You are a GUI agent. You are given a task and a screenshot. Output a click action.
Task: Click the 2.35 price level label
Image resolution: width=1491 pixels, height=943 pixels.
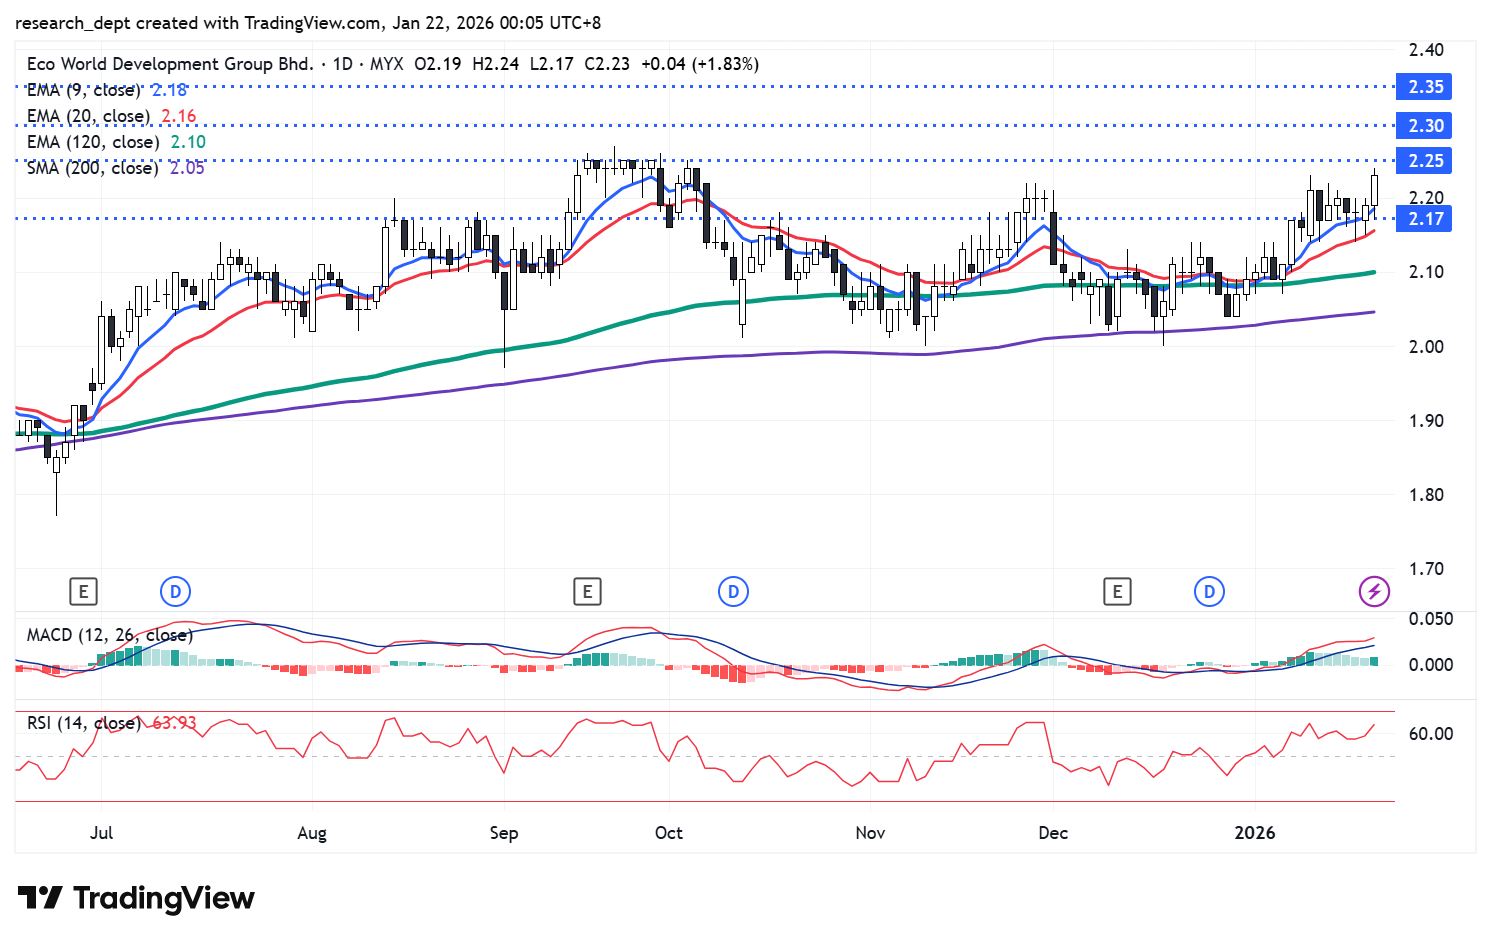click(1425, 87)
